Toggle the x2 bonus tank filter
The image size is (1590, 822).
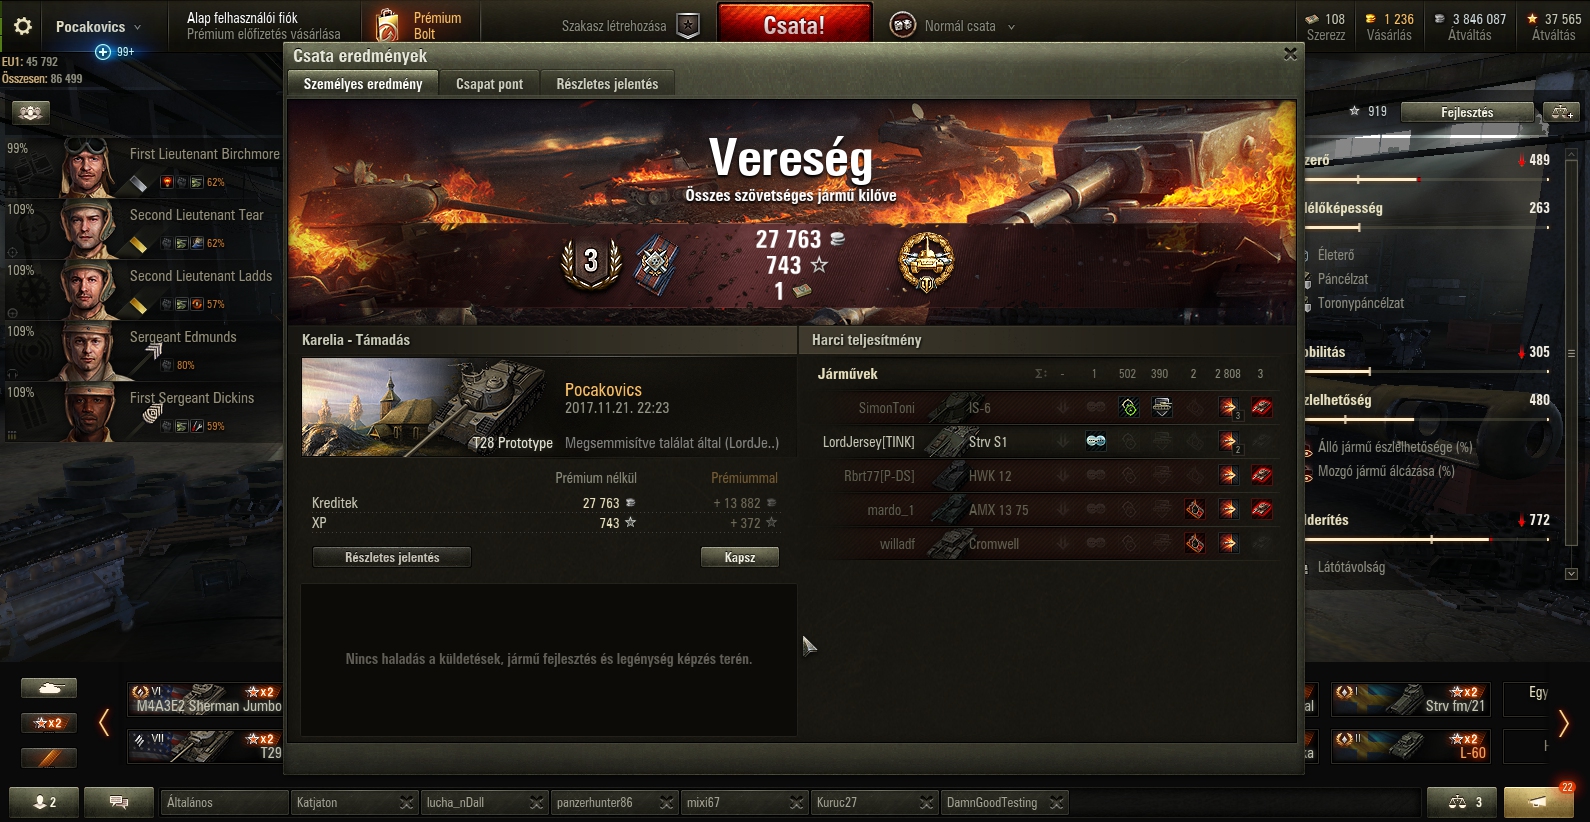[x=49, y=723]
